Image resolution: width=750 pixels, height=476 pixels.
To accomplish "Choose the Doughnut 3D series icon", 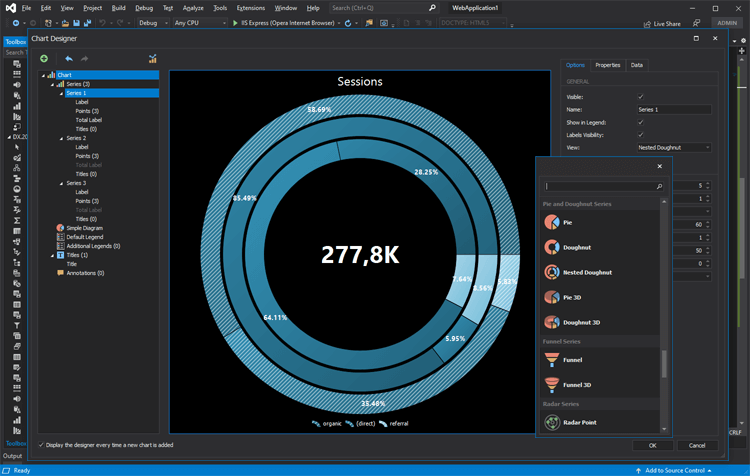I will click(552, 322).
